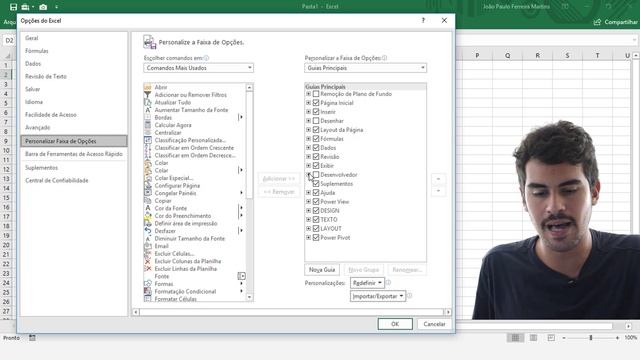Viewport: 640px width, 360px height.
Task: Switch to page layout view icon in status bar
Action: click(x=533, y=338)
